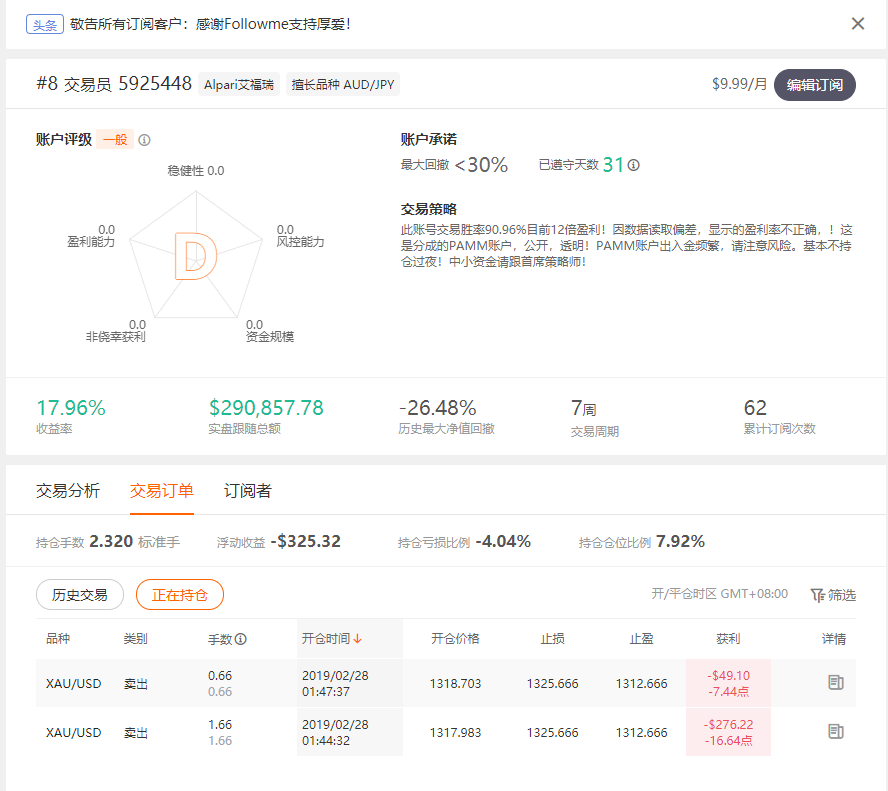Open details icon for 0.66 lot order

835,682
